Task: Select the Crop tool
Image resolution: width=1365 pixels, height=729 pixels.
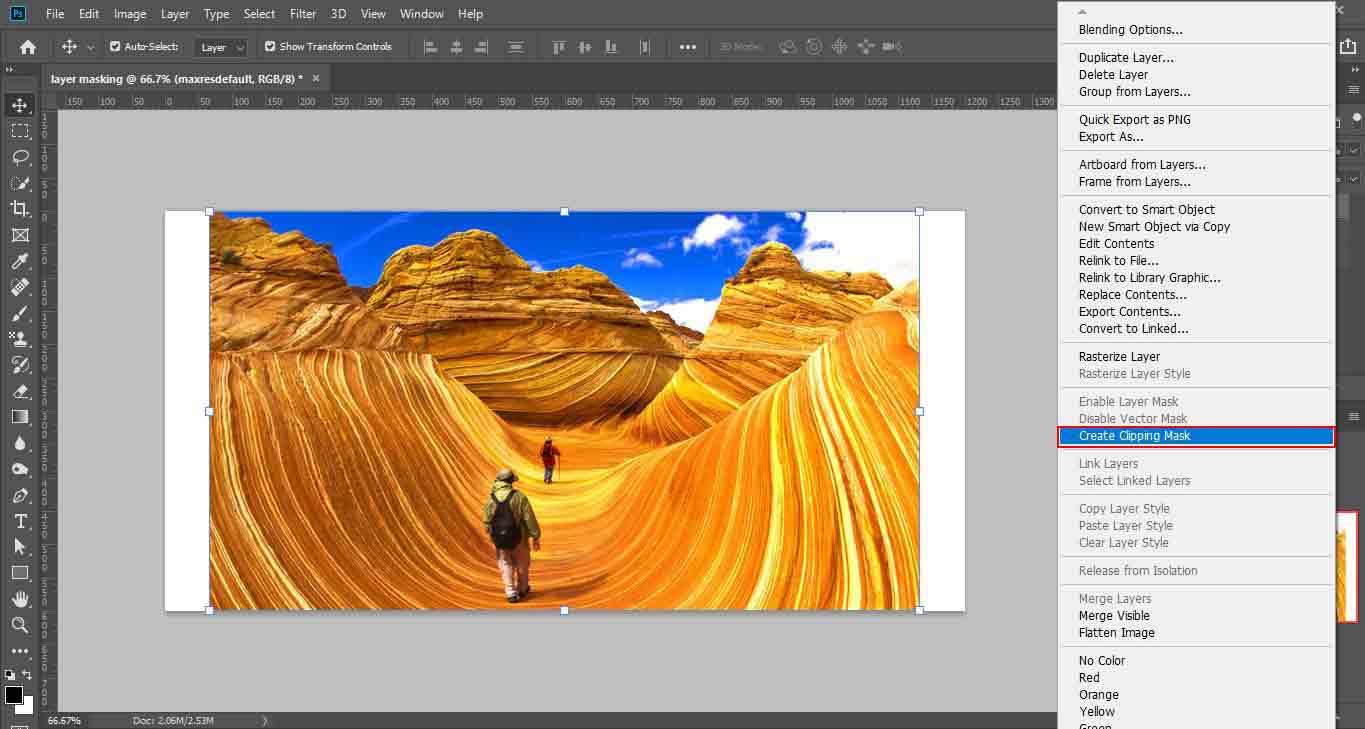Action: (20, 209)
